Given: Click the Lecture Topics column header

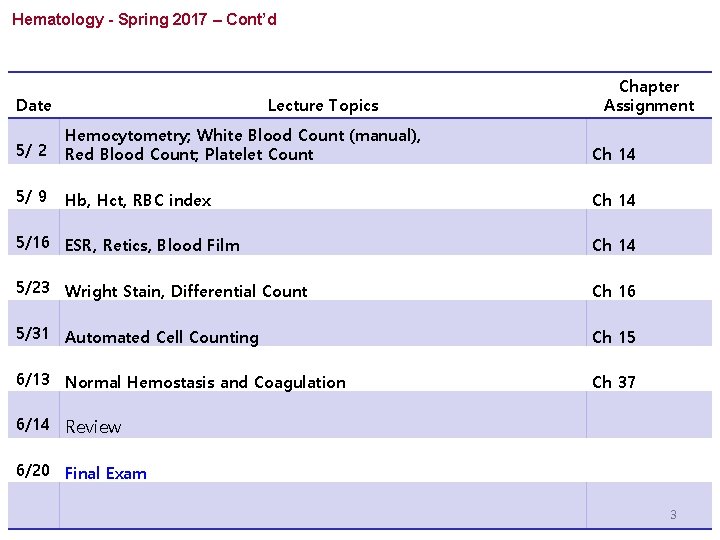Looking at the screenshot, I should [x=323, y=105].
